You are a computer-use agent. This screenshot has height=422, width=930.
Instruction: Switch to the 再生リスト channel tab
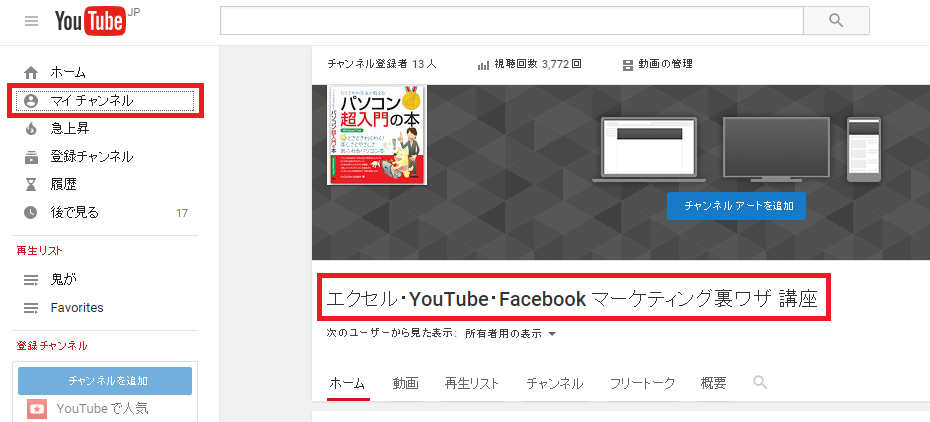coord(472,383)
